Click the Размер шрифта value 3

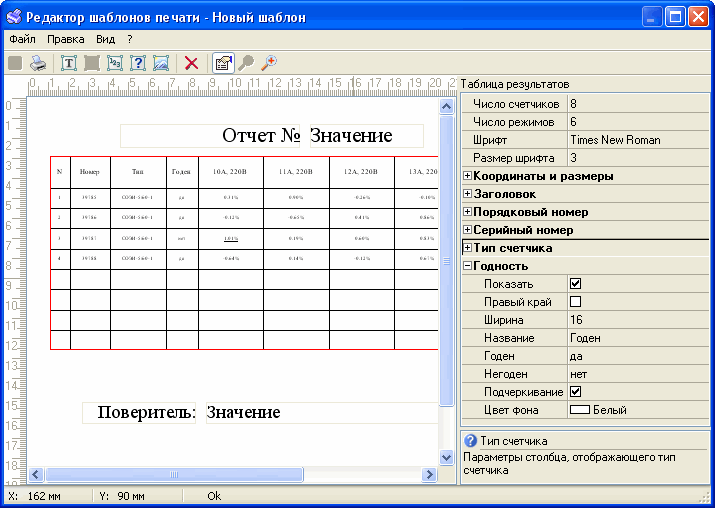(x=639, y=158)
